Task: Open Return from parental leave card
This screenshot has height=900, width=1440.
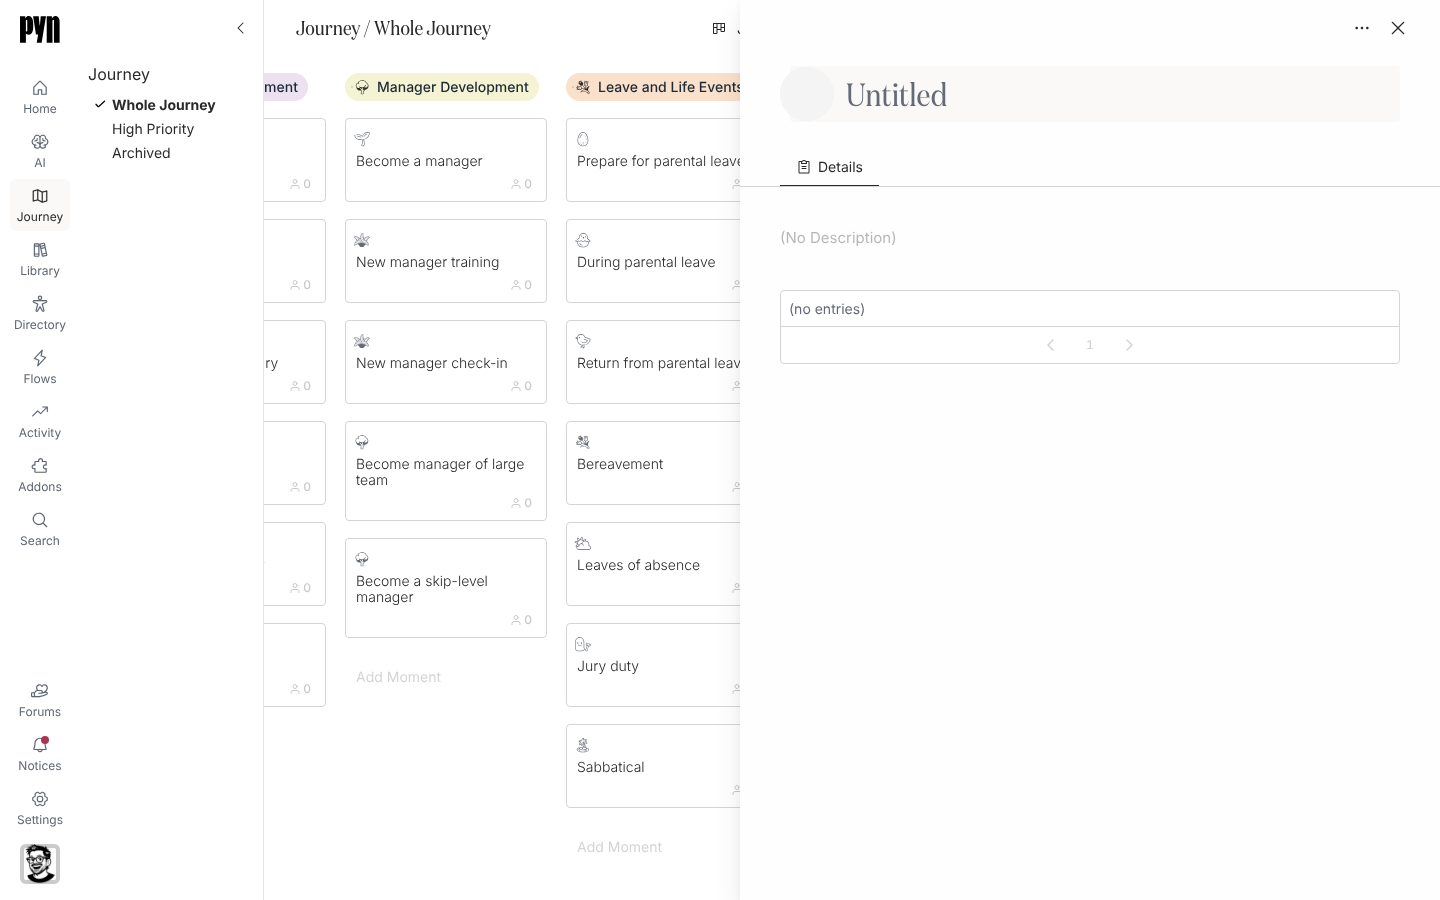Action: (x=653, y=362)
